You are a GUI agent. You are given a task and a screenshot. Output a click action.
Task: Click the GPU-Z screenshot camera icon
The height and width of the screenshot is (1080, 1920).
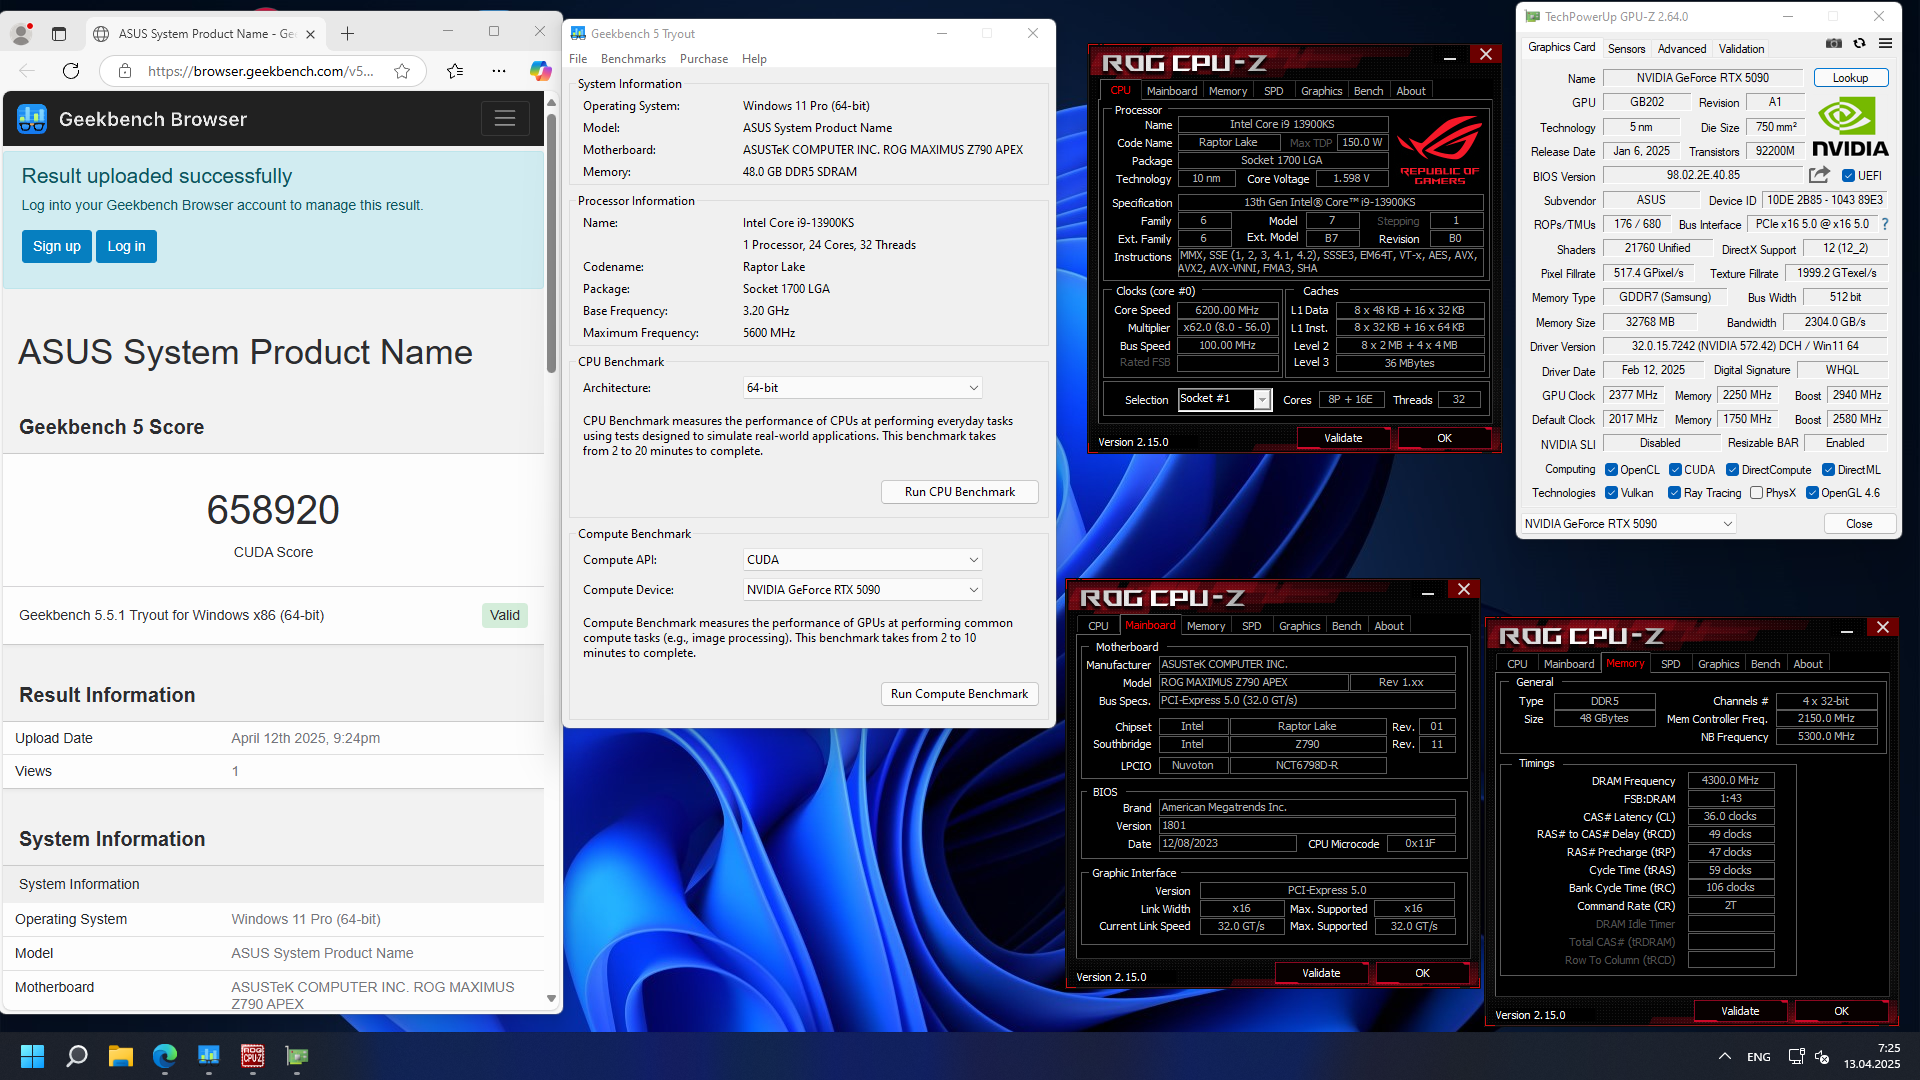[1833, 44]
